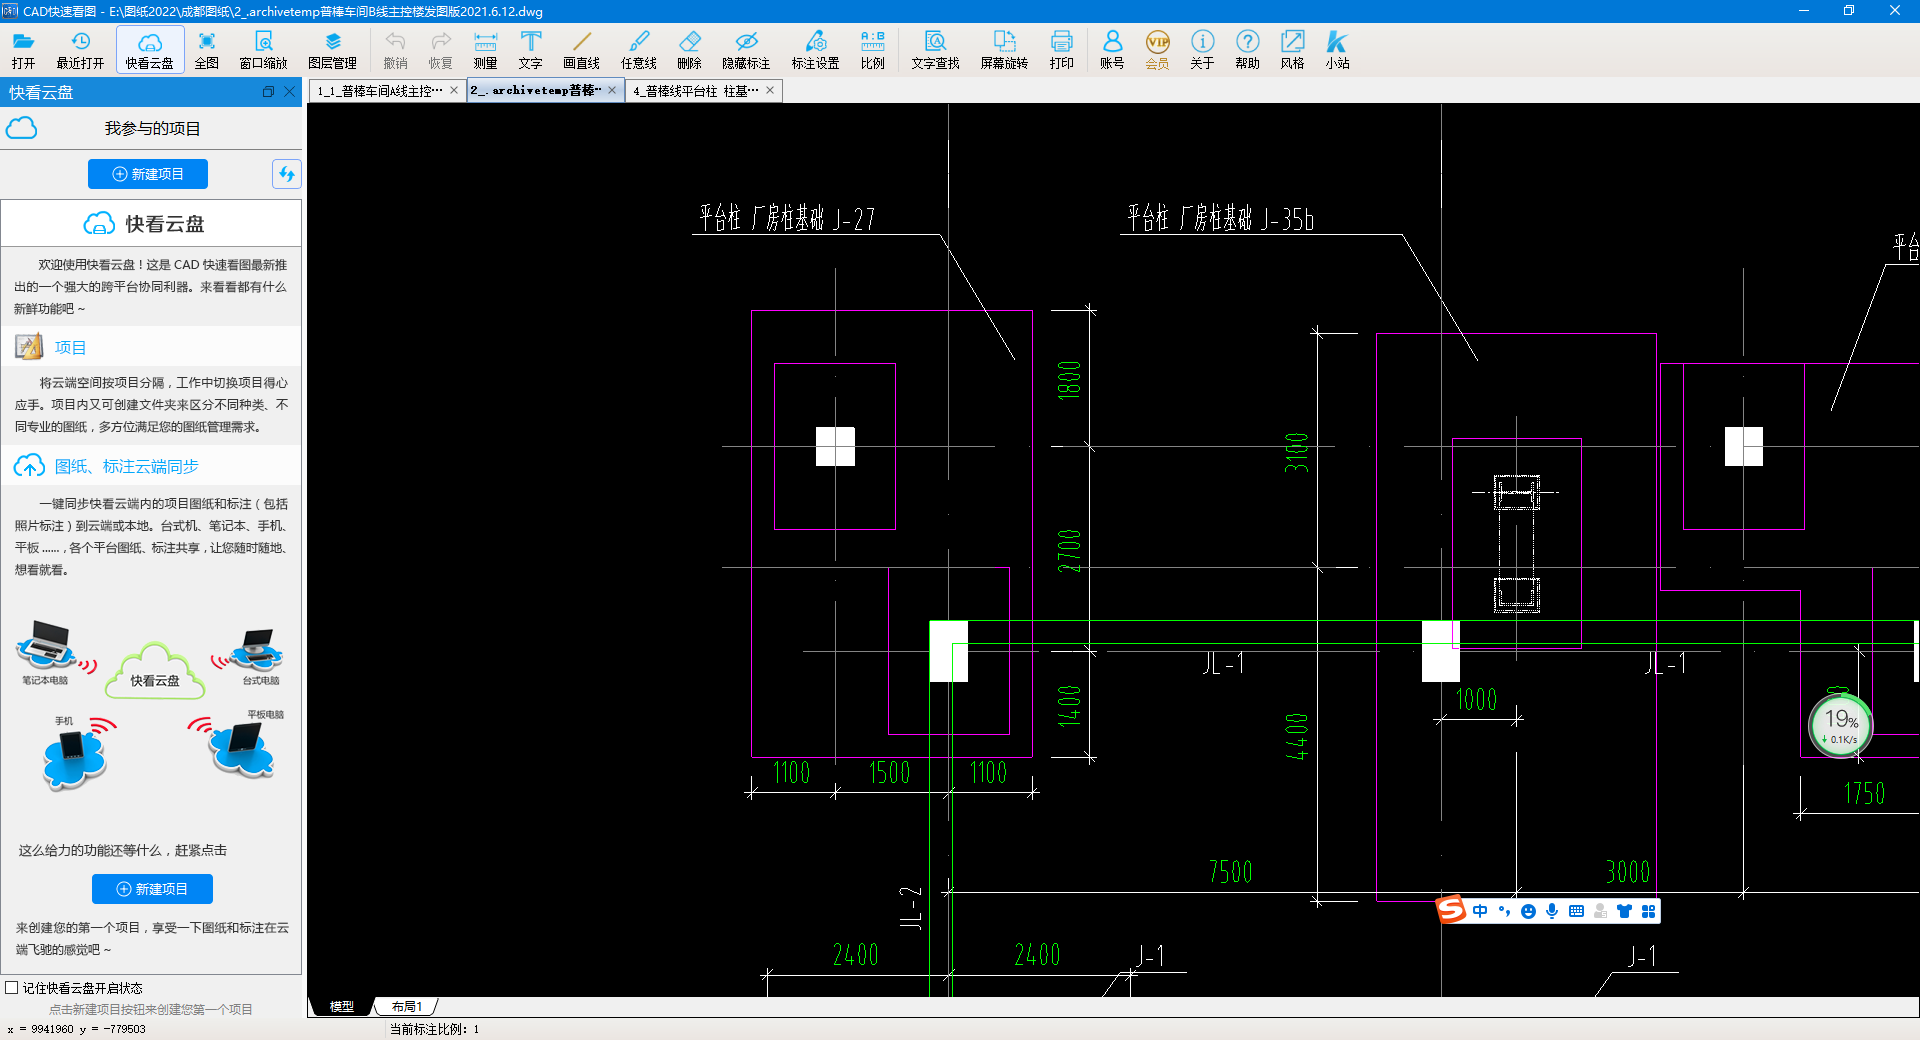Click dimension text 7500 in drawing
The image size is (1920, 1040).
tap(1230, 872)
